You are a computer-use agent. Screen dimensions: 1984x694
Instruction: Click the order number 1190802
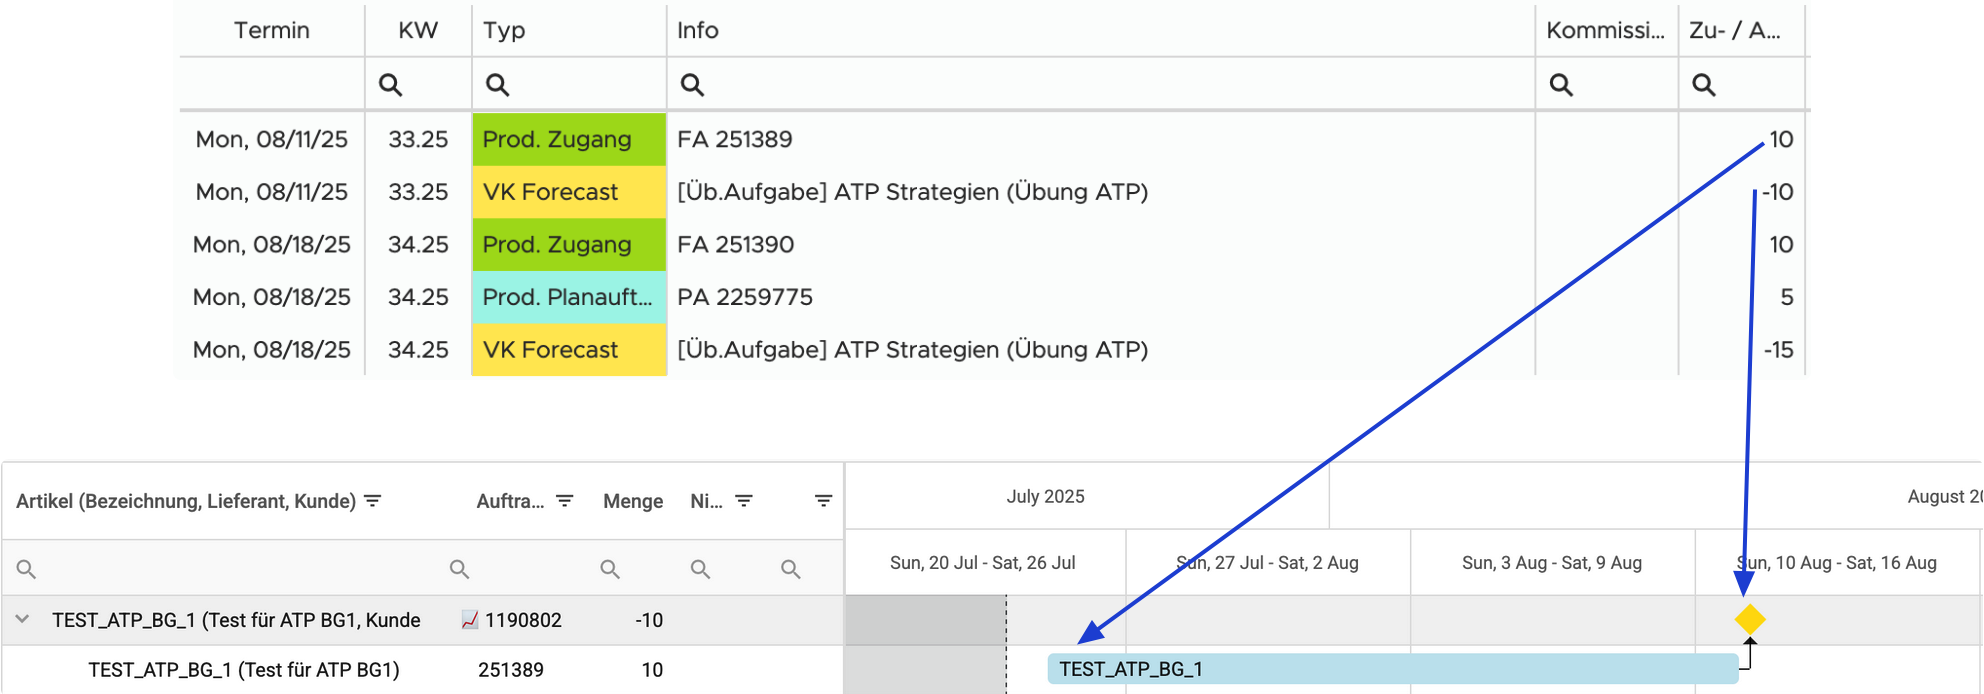point(523,620)
